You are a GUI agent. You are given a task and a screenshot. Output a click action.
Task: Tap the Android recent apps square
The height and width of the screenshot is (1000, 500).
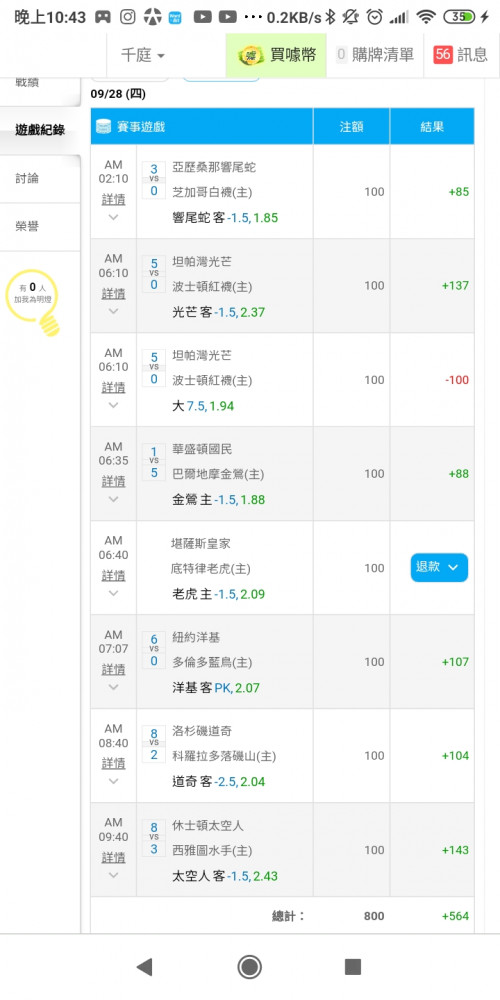(x=353, y=967)
